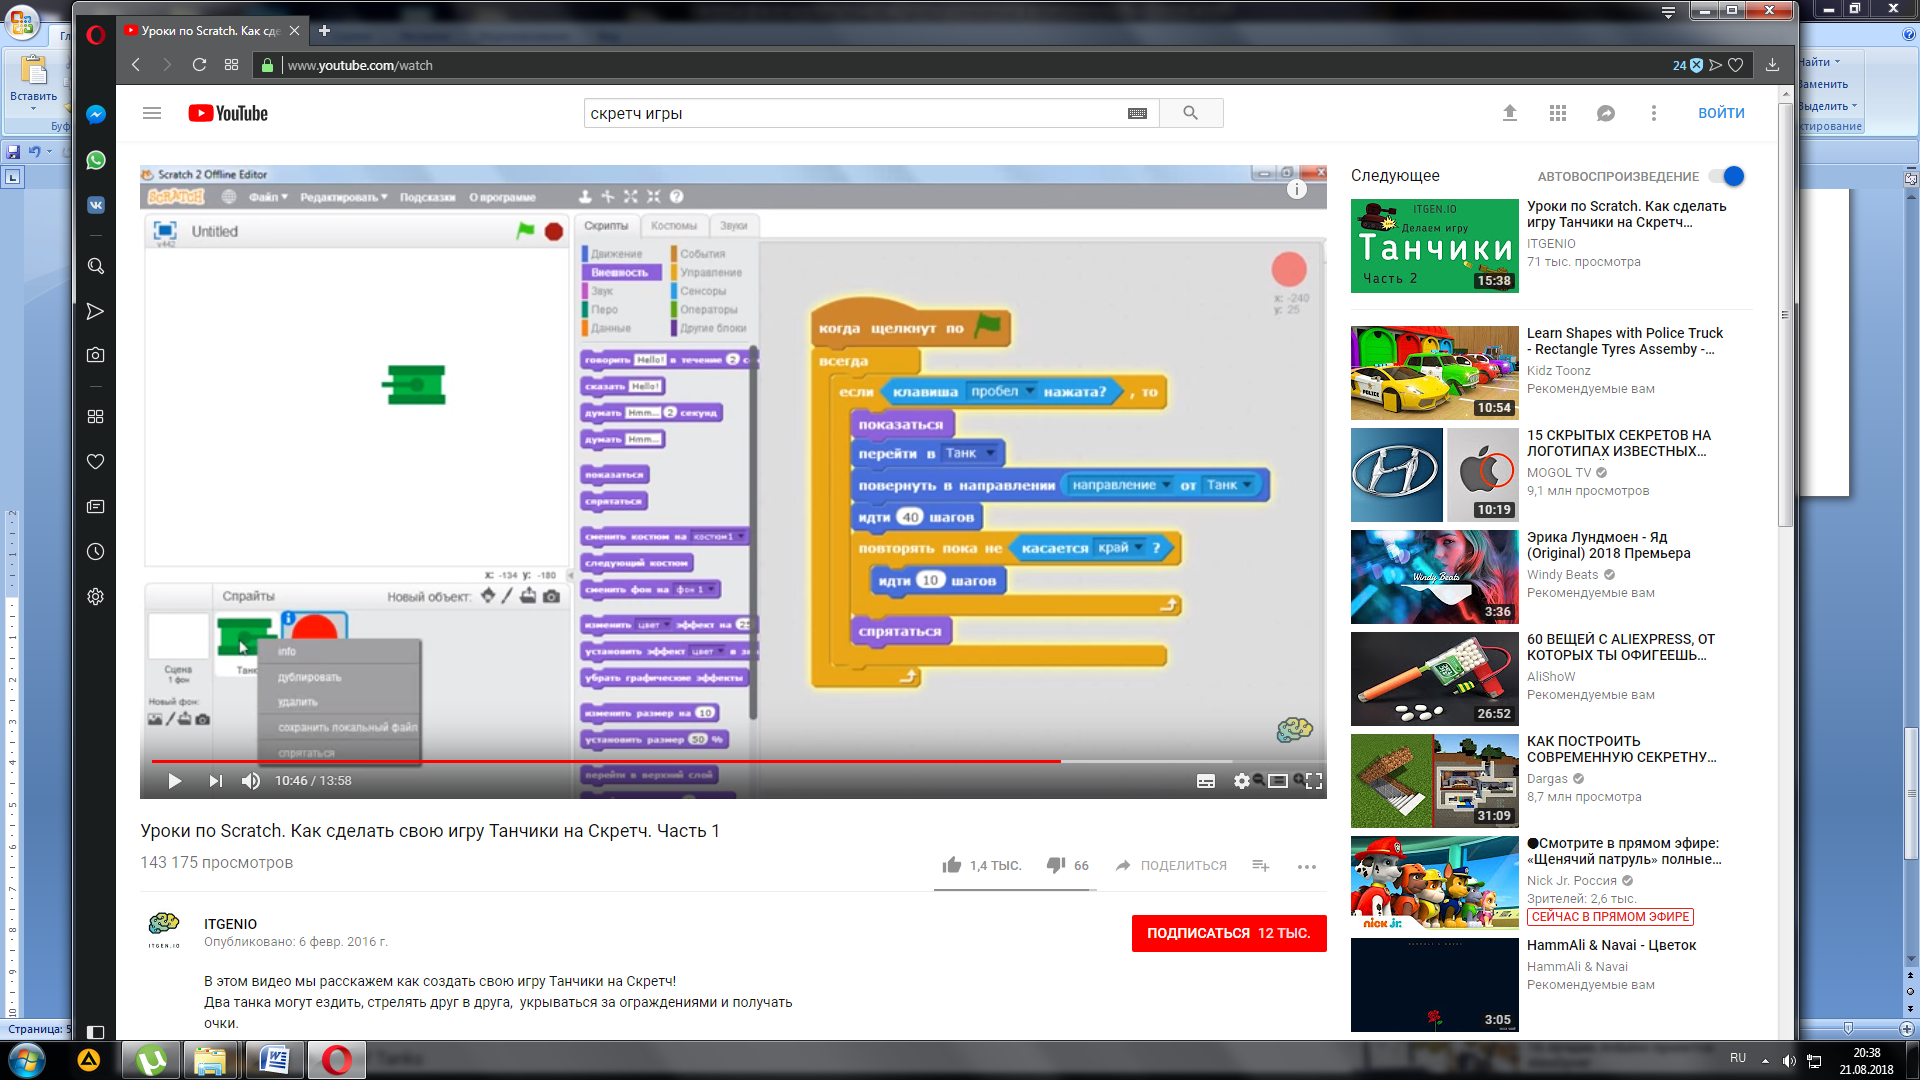Click the YouTube upload video icon
1920x1080 pixels.
click(x=1510, y=113)
